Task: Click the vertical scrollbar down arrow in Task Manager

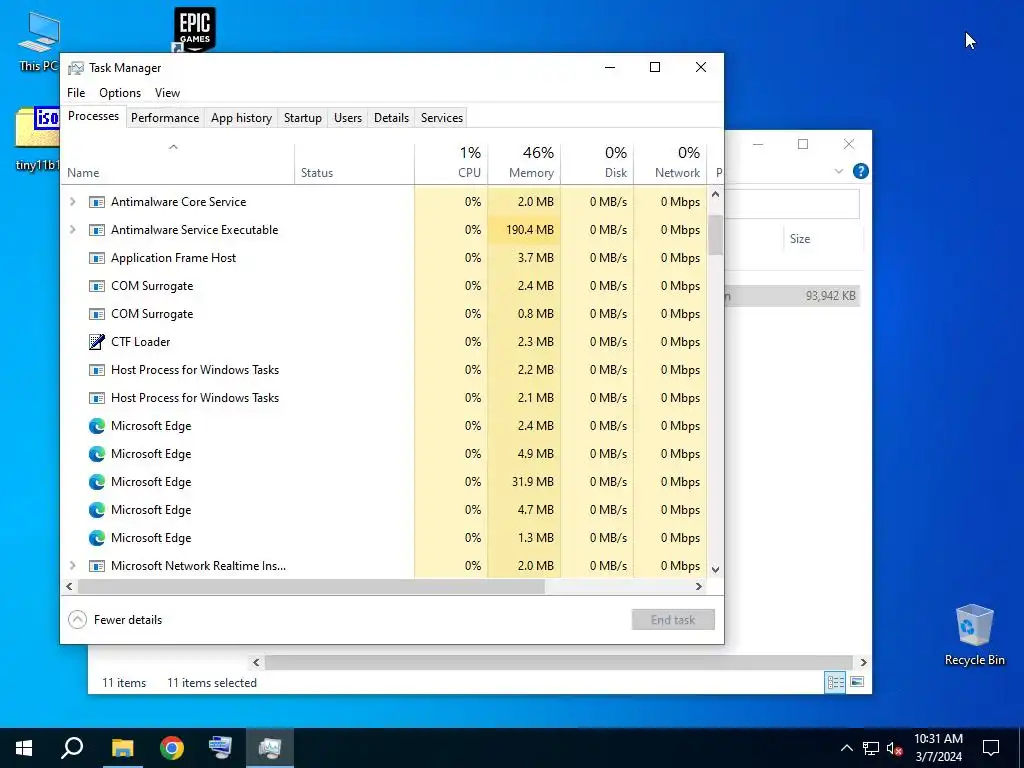Action: point(715,569)
